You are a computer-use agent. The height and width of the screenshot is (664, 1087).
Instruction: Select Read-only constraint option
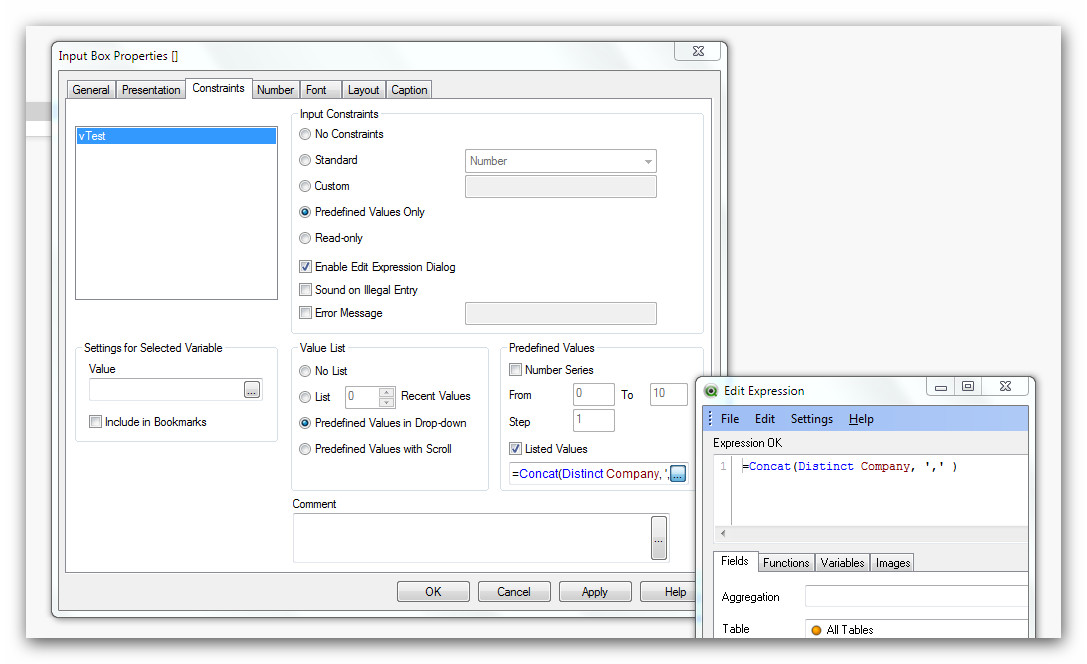pyautogui.click(x=305, y=238)
